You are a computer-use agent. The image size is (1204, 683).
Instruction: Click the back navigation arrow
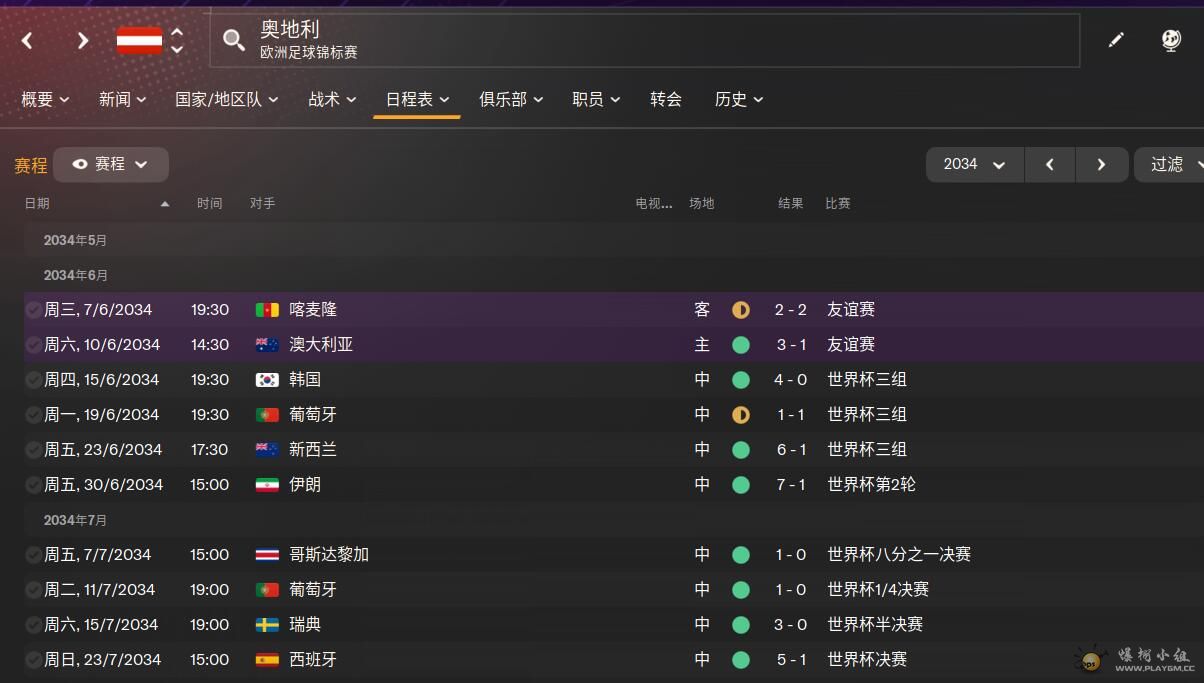(x=27, y=40)
